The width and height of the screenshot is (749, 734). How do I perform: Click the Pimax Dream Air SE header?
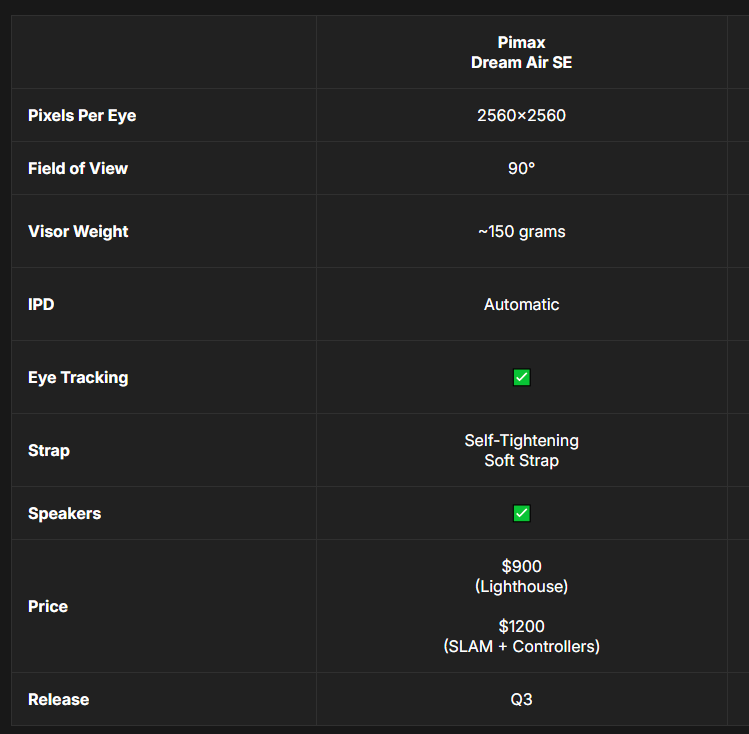pos(521,52)
